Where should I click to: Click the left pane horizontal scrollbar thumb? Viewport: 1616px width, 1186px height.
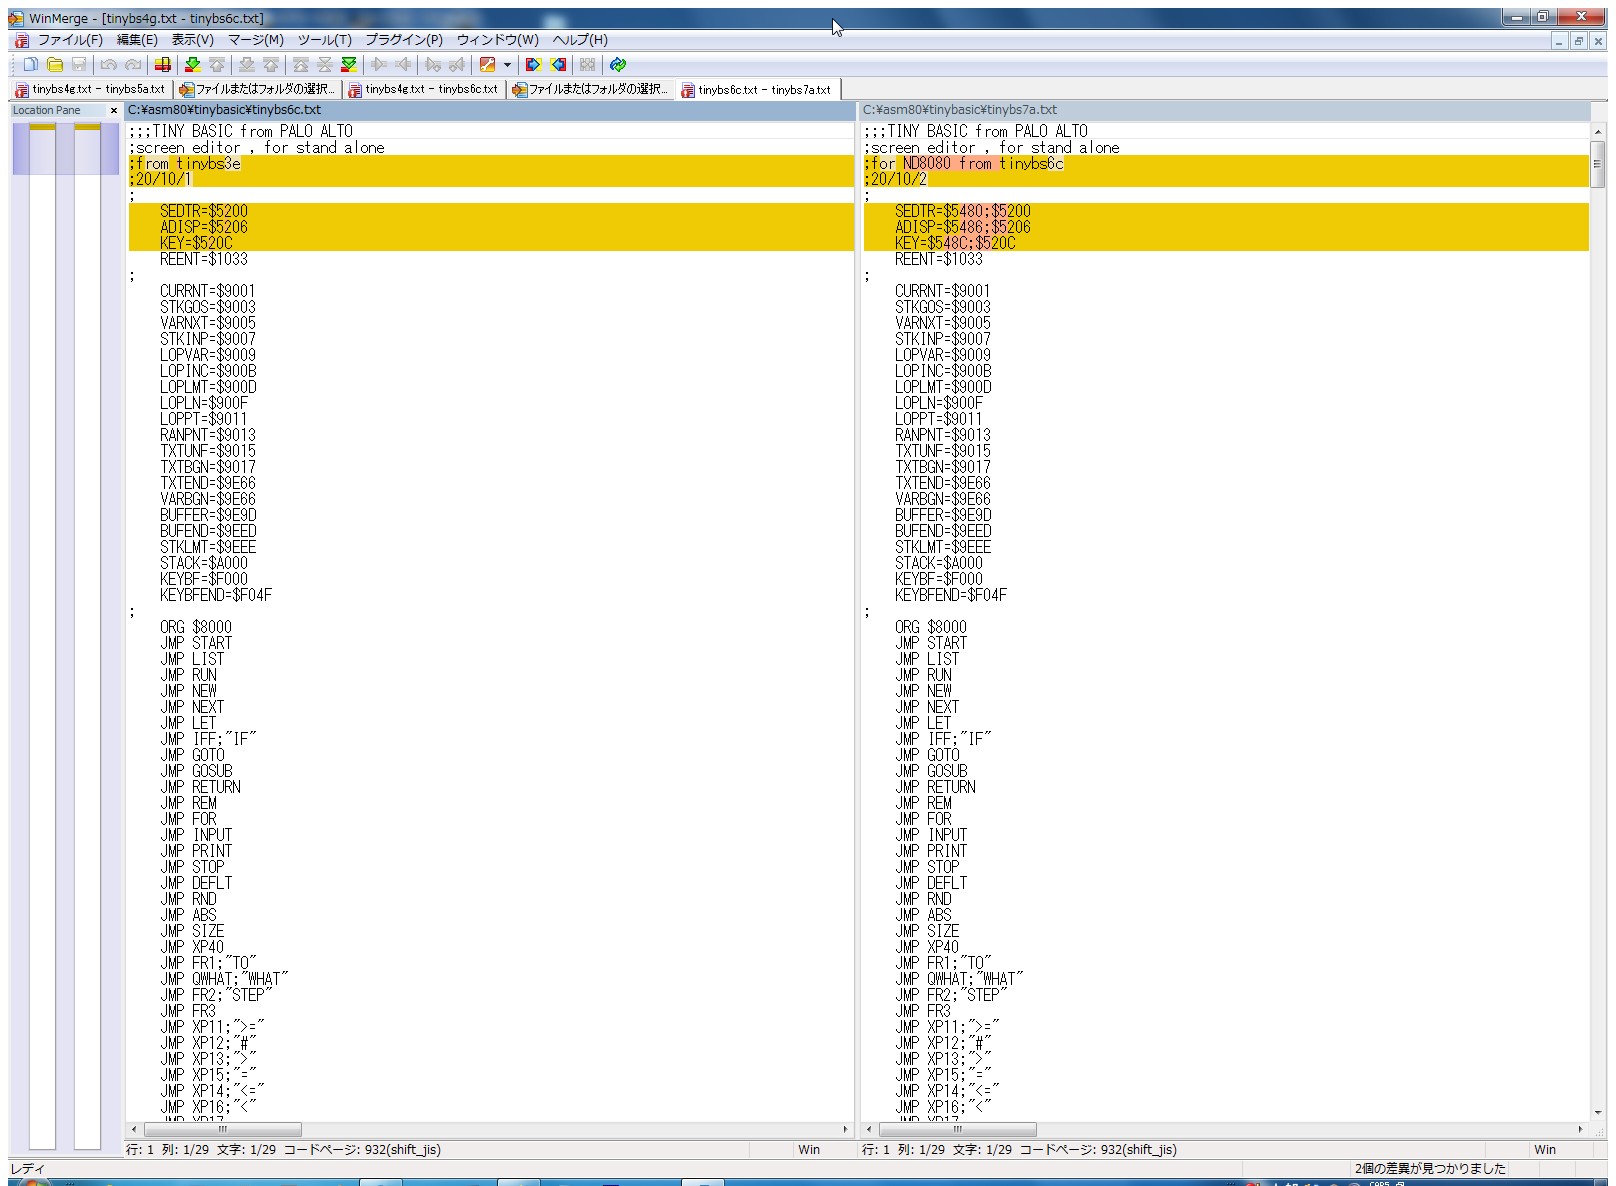click(x=223, y=1129)
